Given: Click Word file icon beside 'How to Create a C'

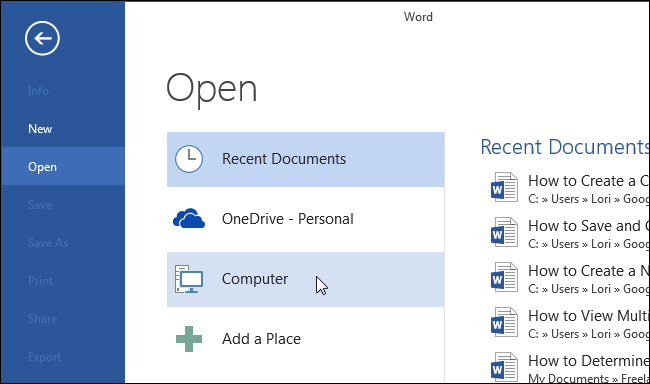Looking at the screenshot, I should coord(504,187).
